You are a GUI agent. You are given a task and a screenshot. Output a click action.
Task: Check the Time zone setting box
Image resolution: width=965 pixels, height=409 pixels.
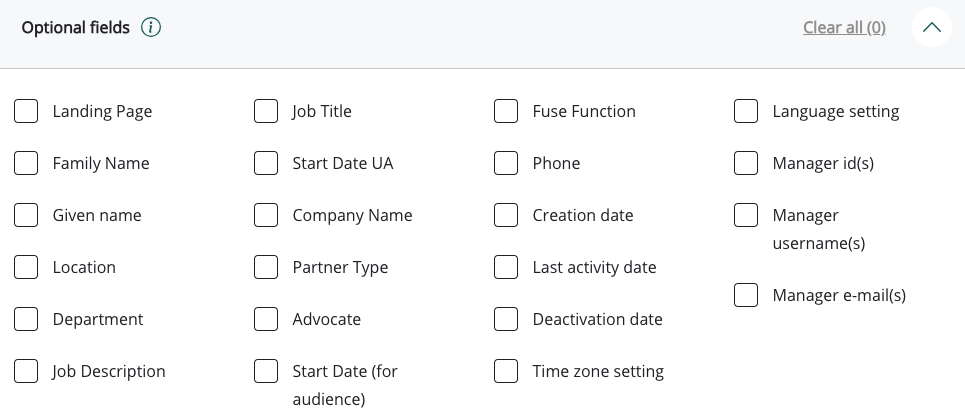(x=506, y=371)
